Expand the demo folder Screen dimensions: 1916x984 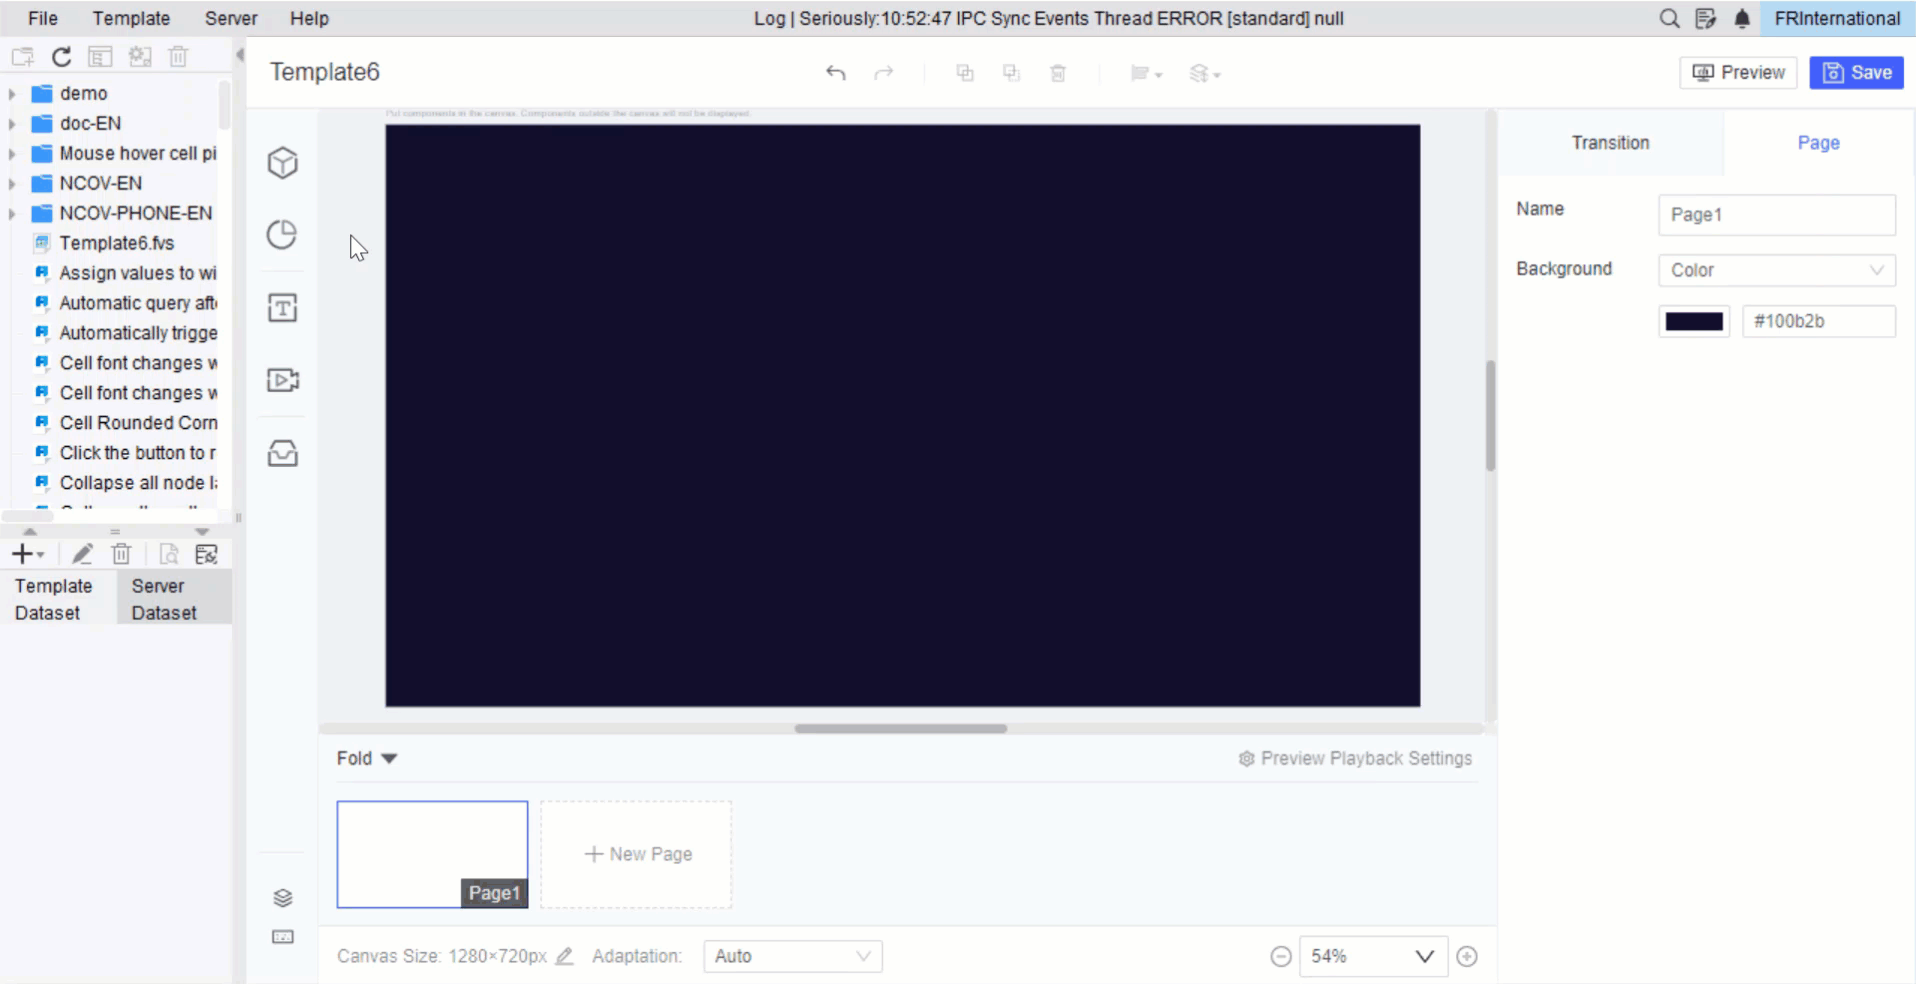click(12, 94)
